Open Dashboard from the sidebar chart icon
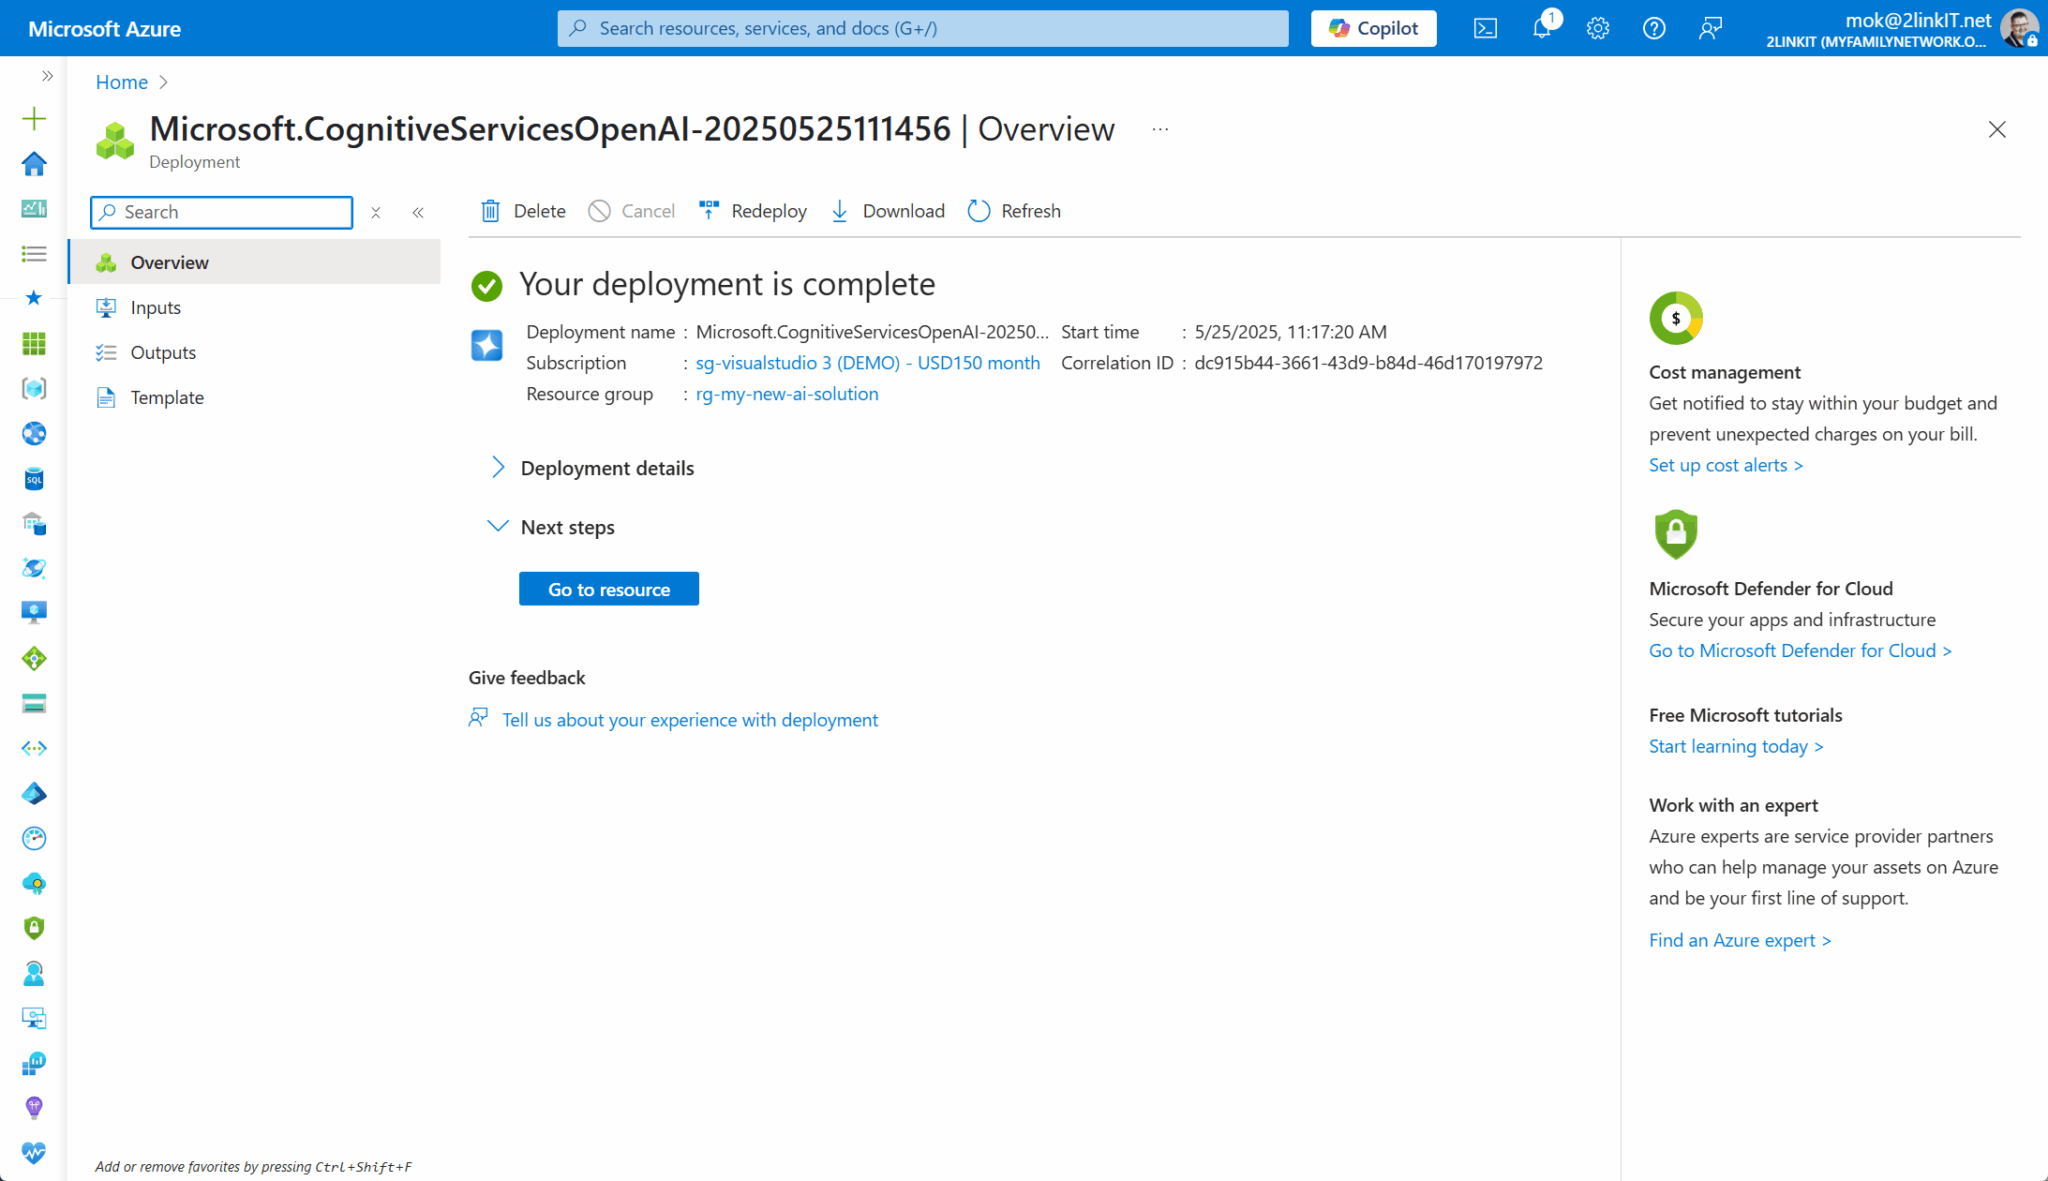Viewport: 2048px width, 1181px height. (34, 208)
